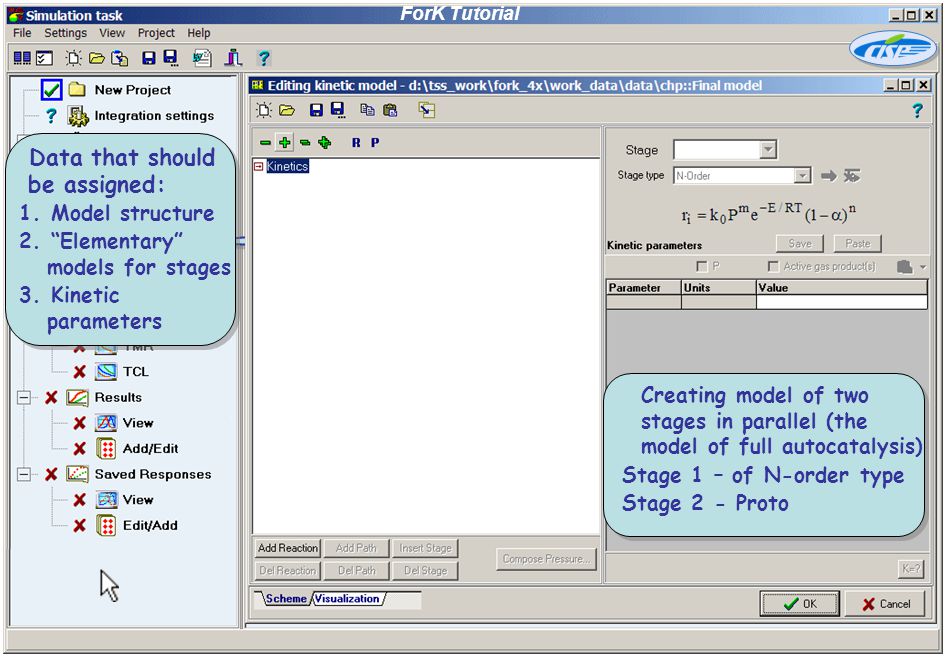
Task: Copy model using kinetic editor copy icon
Action: 367,110
